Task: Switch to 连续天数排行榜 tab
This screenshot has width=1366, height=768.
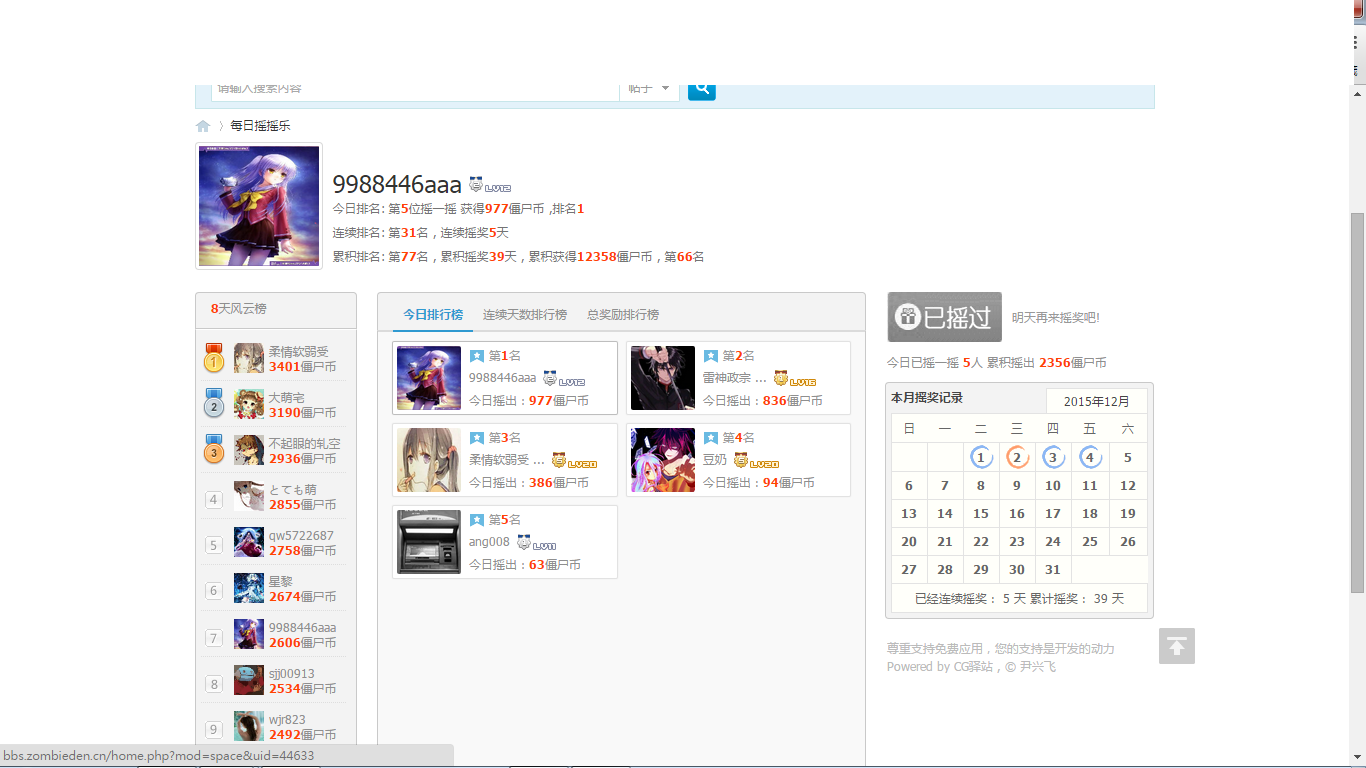Action: click(525, 314)
